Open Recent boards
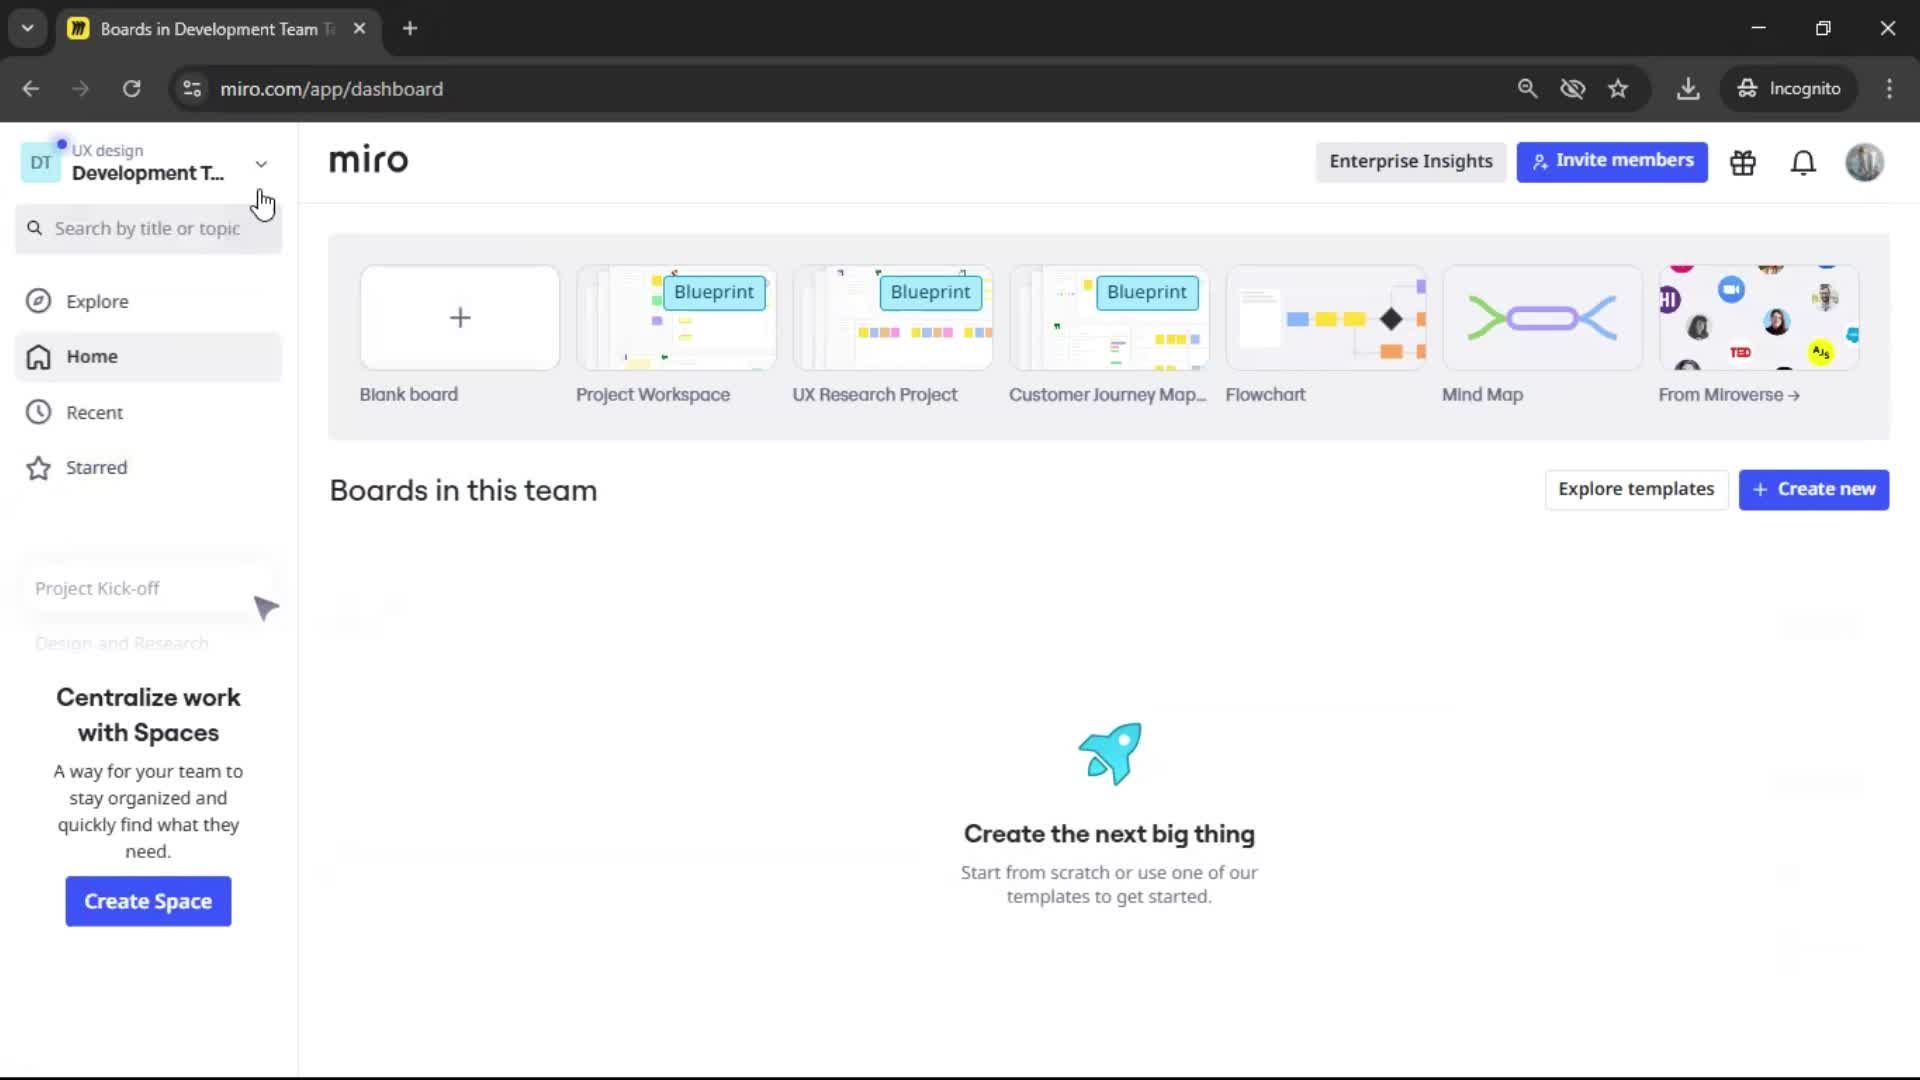1920x1080 pixels. pyautogui.click(x=148, y=412)
